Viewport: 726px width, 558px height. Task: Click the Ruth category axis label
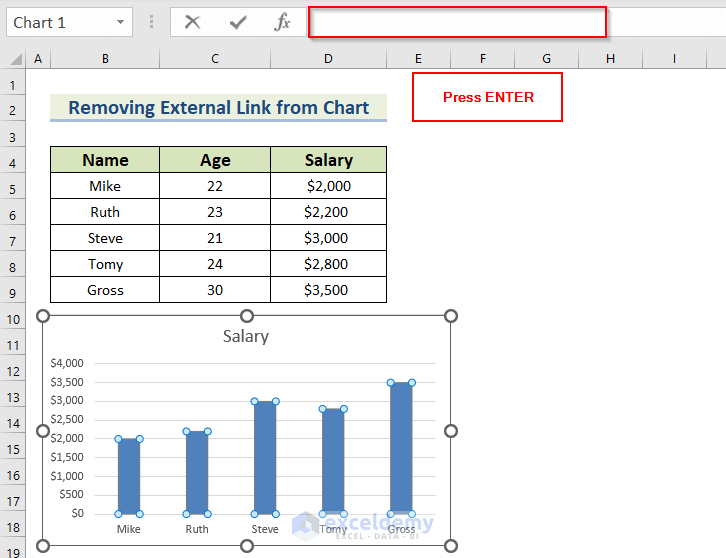[197, 529]
